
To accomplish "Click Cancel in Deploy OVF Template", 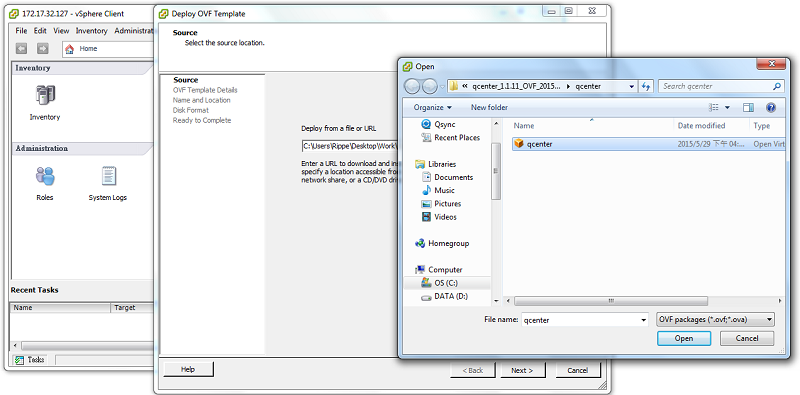I will click(x=578, y=371).
